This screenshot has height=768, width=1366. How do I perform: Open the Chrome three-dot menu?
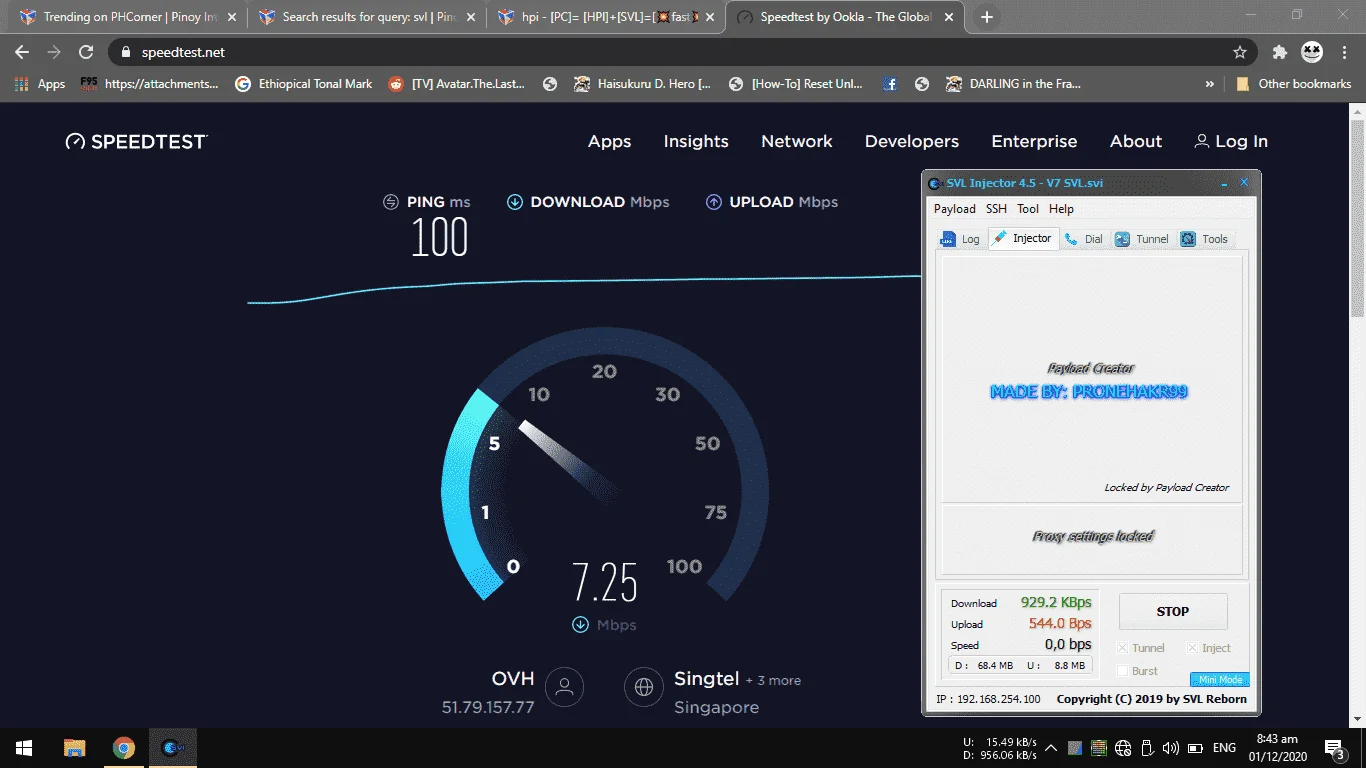tap(1347, 52)
